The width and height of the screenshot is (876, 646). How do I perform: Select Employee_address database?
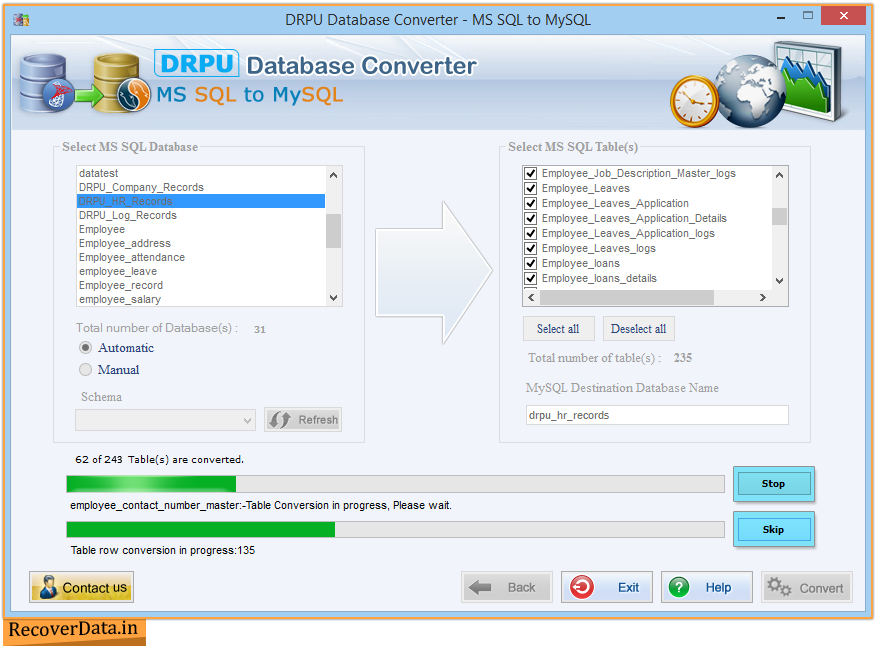(201, 243)
